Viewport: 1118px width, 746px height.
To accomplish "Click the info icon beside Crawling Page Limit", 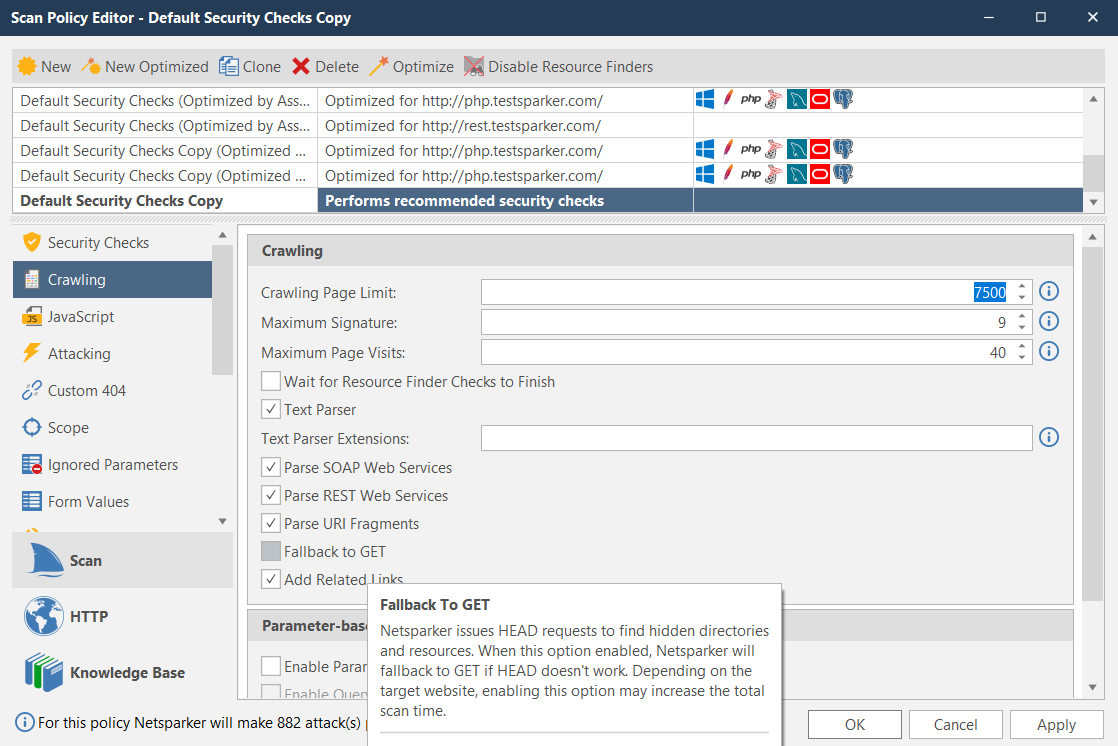I will 1048,291.
